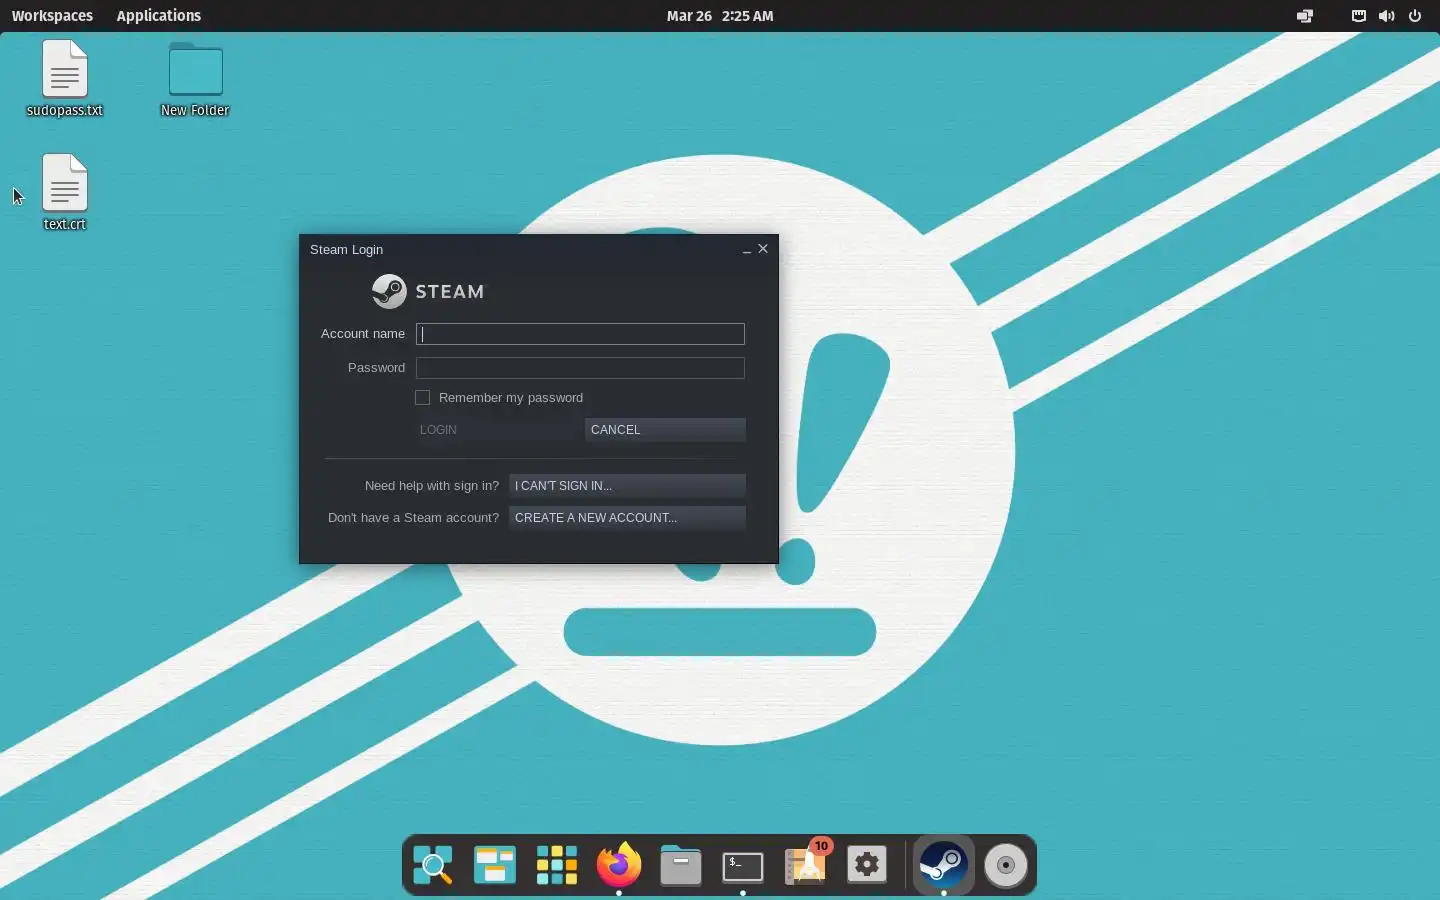The width and height of the screenshot is (1440, 900).
Task: Focus the Account name field
Action: 580,334
